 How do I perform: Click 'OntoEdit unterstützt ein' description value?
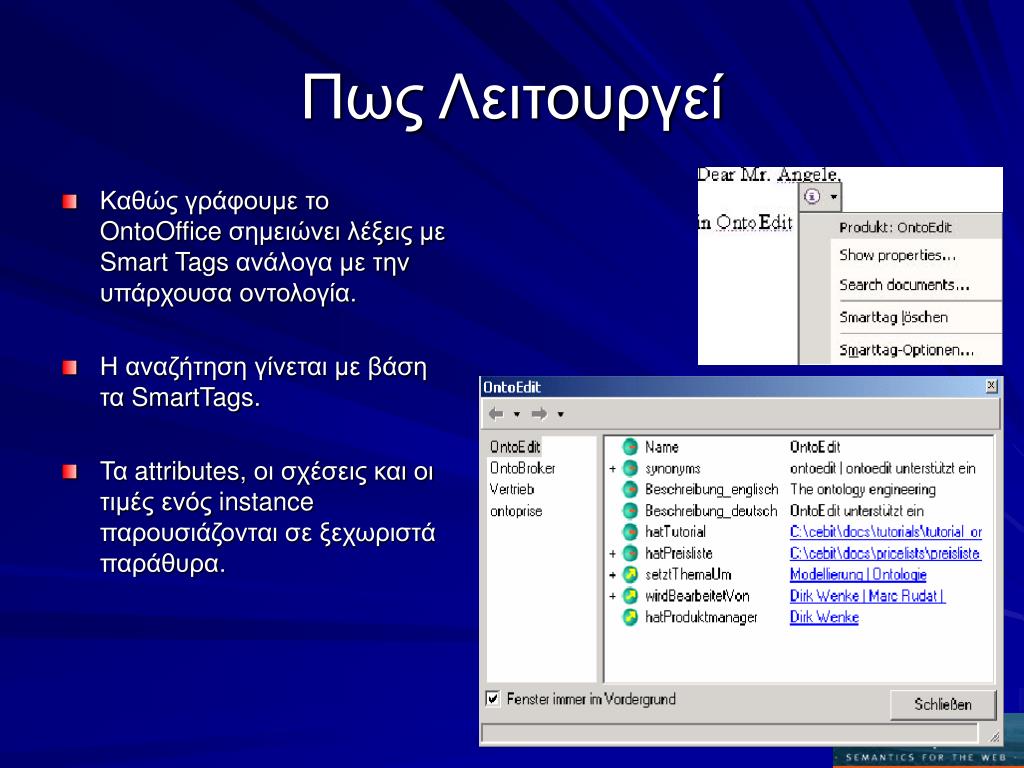point(856,511)
